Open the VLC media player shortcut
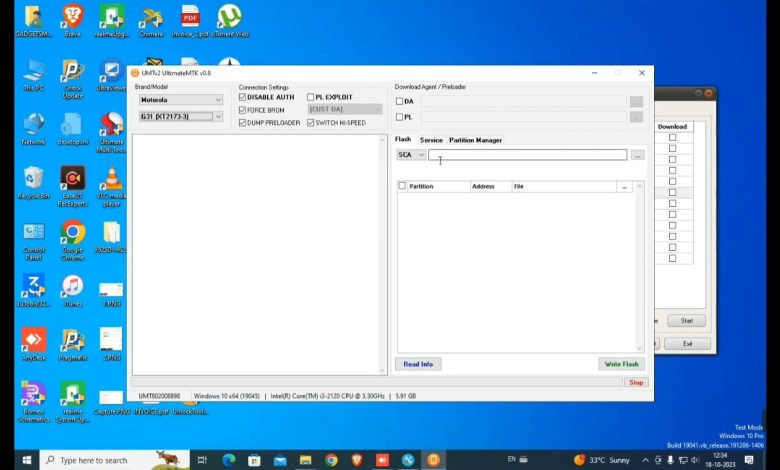This screenshot has height=470, width=780. pyautogui.click(x=111, y=179)
